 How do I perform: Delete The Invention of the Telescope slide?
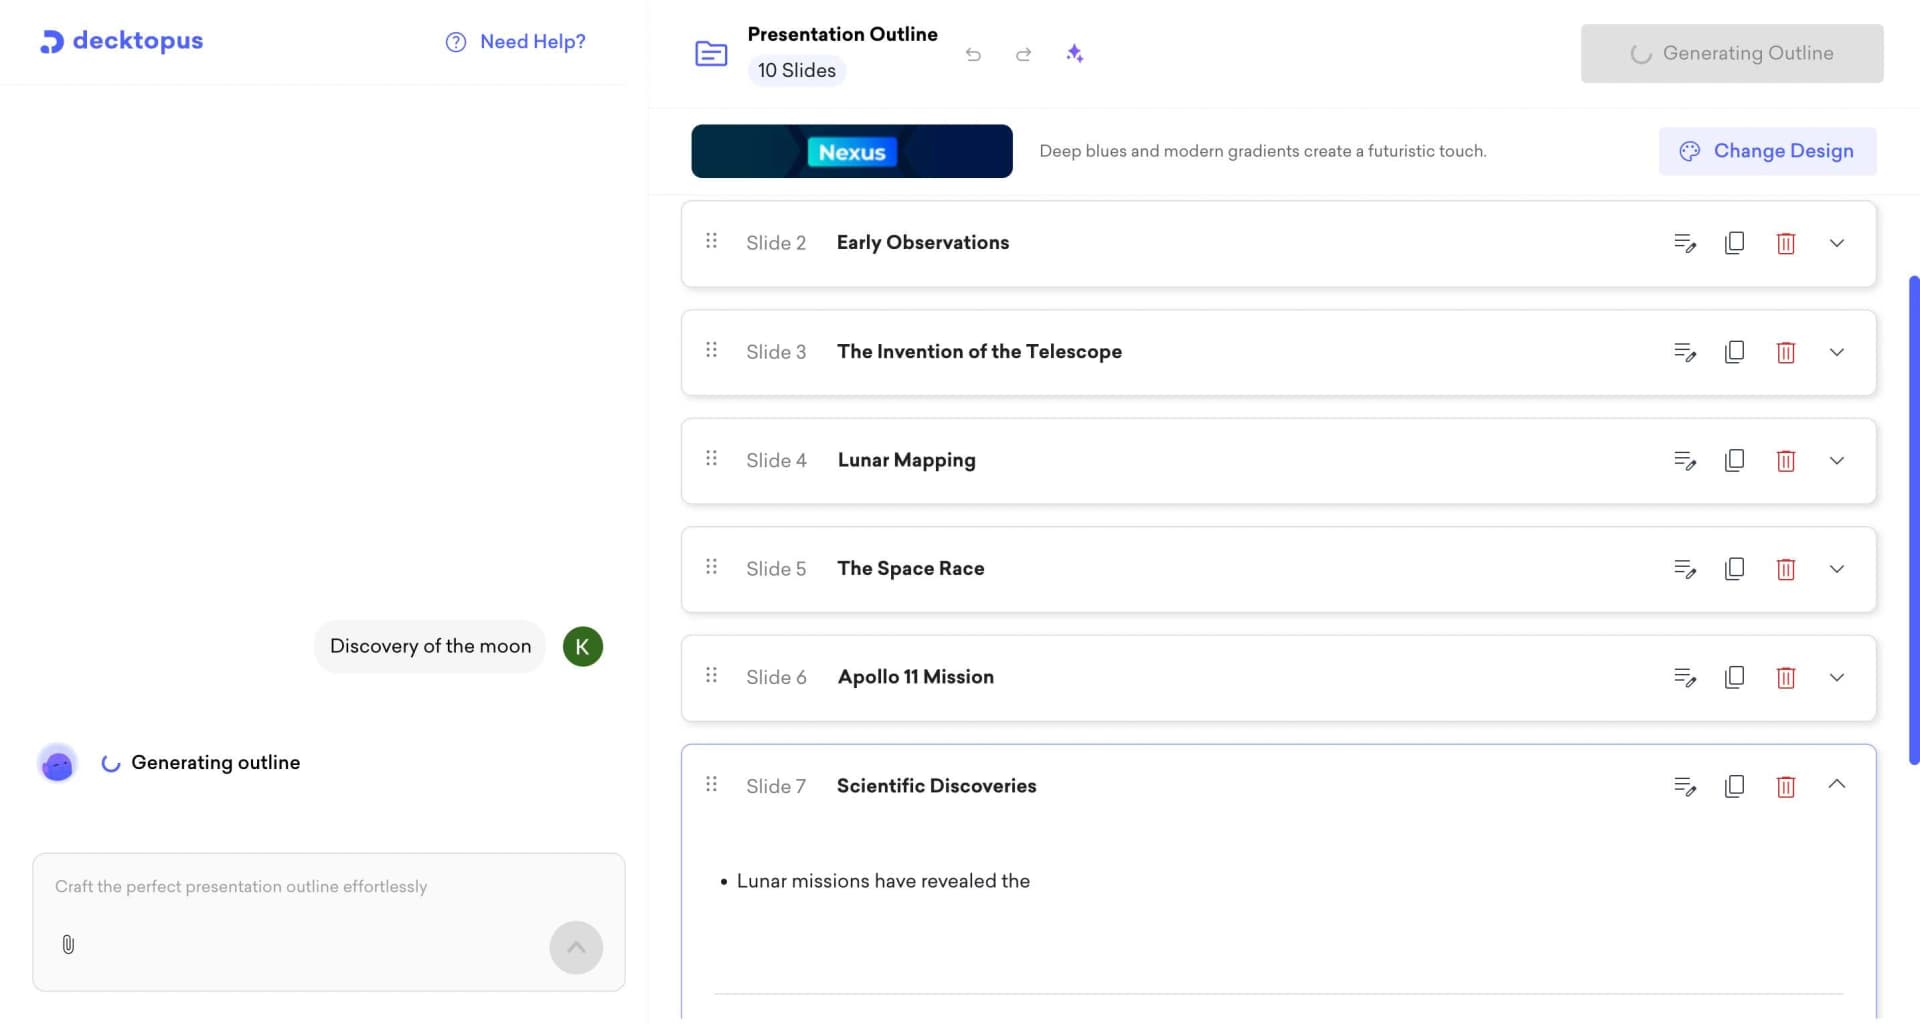(1786, 352)
